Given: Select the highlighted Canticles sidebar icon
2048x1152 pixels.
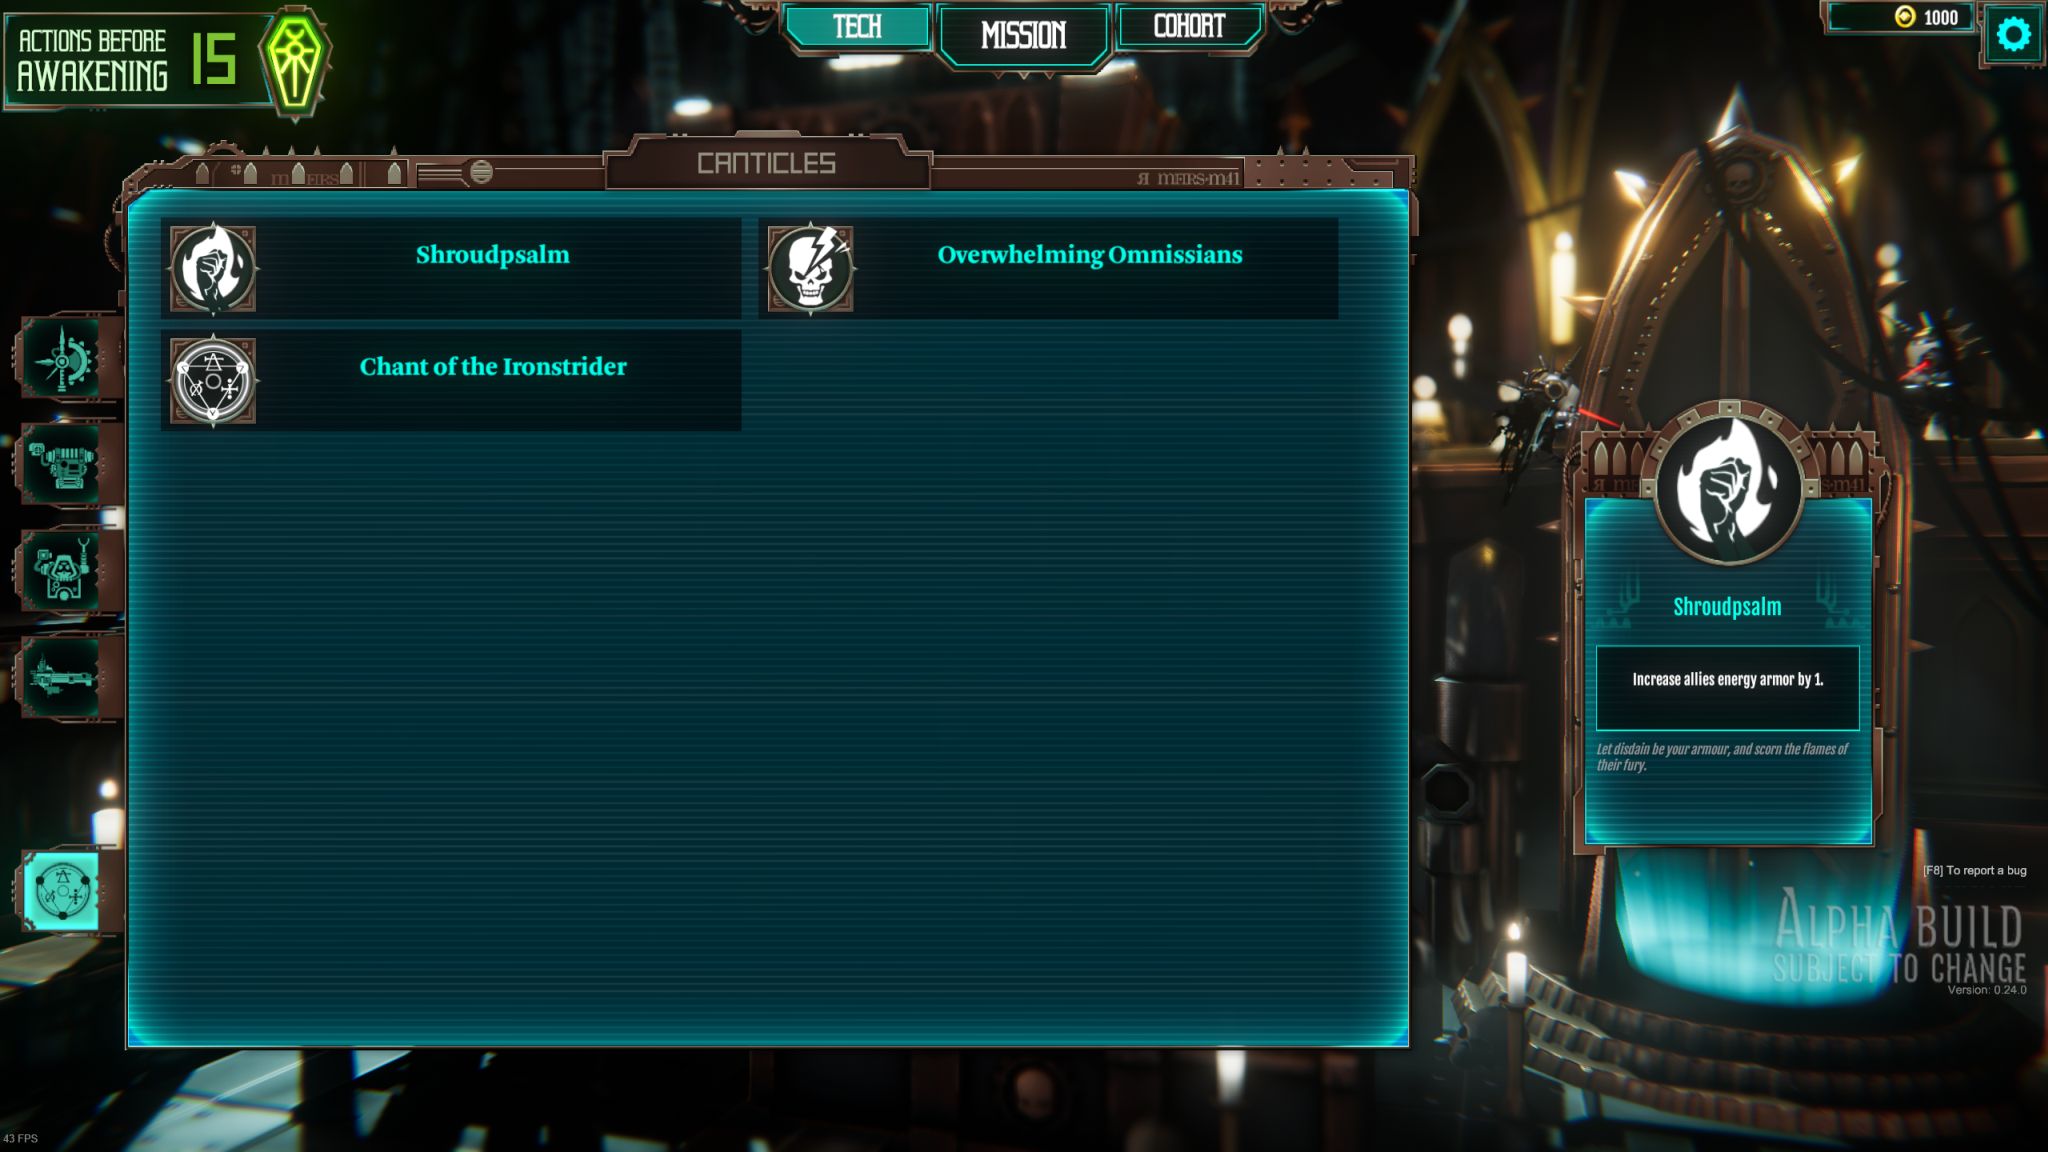Looking at the screenshot, I should pos(62,890).
